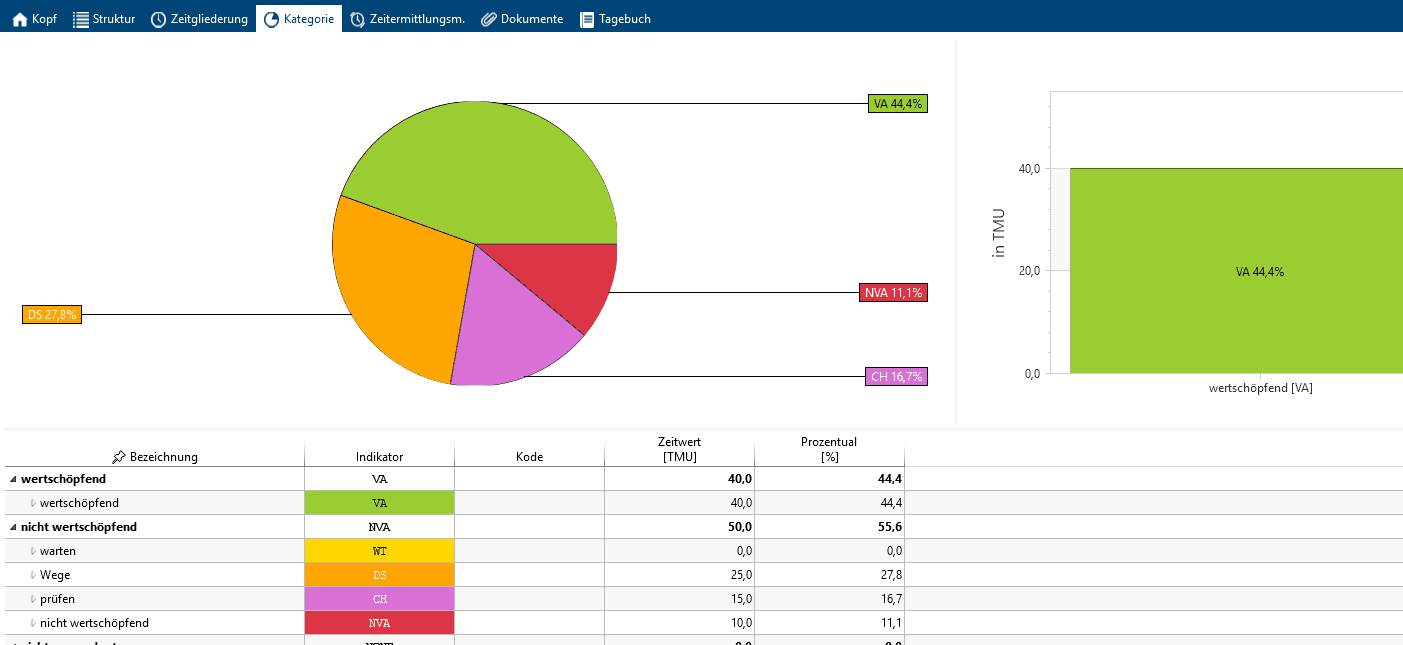Select the Kategorie tab
The width and height of the screenshot is (1403, 645).
click(299, 19)
